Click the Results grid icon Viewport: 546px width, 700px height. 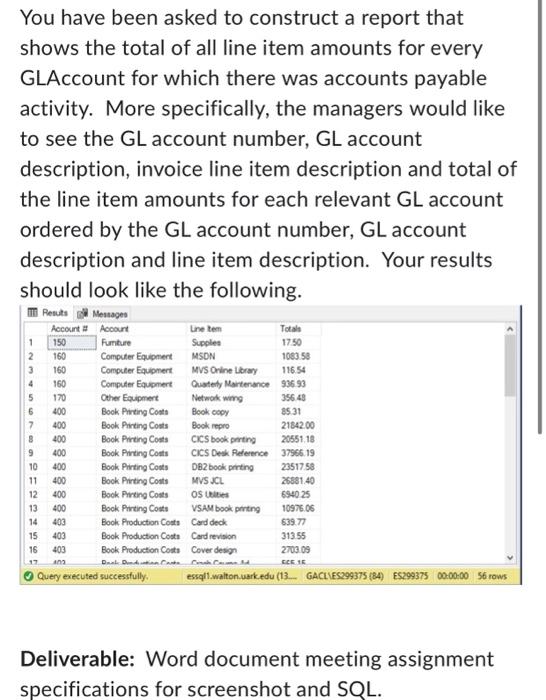(x=33, y=312)
